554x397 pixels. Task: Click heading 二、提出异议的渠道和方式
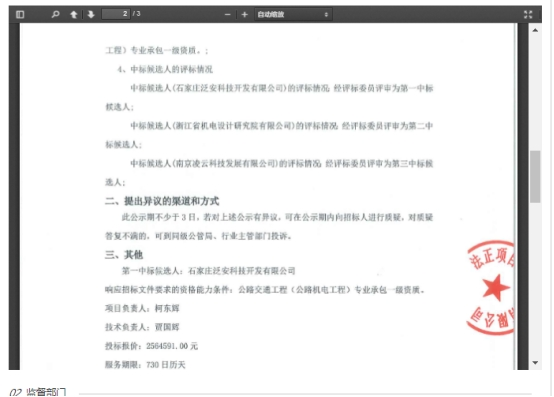click(162, 201)
